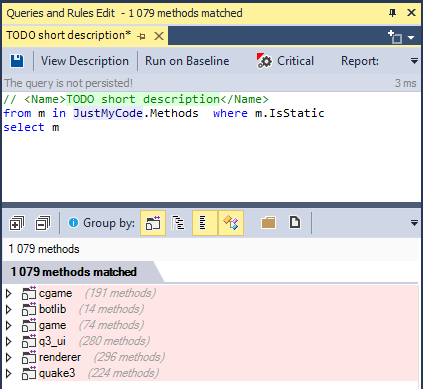Select the q3_ui assembly row
This screenshot has height=389, width=423.
[228, 341]
